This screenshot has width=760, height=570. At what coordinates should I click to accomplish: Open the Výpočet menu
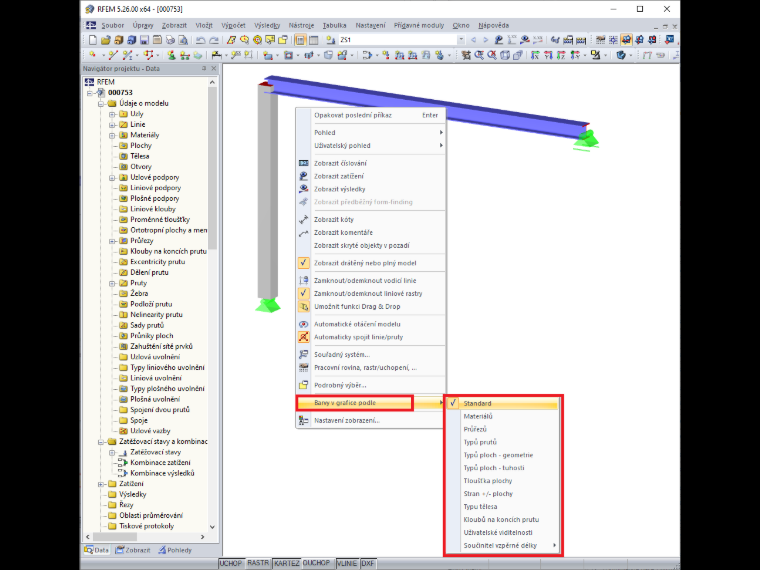click(233, 25)
